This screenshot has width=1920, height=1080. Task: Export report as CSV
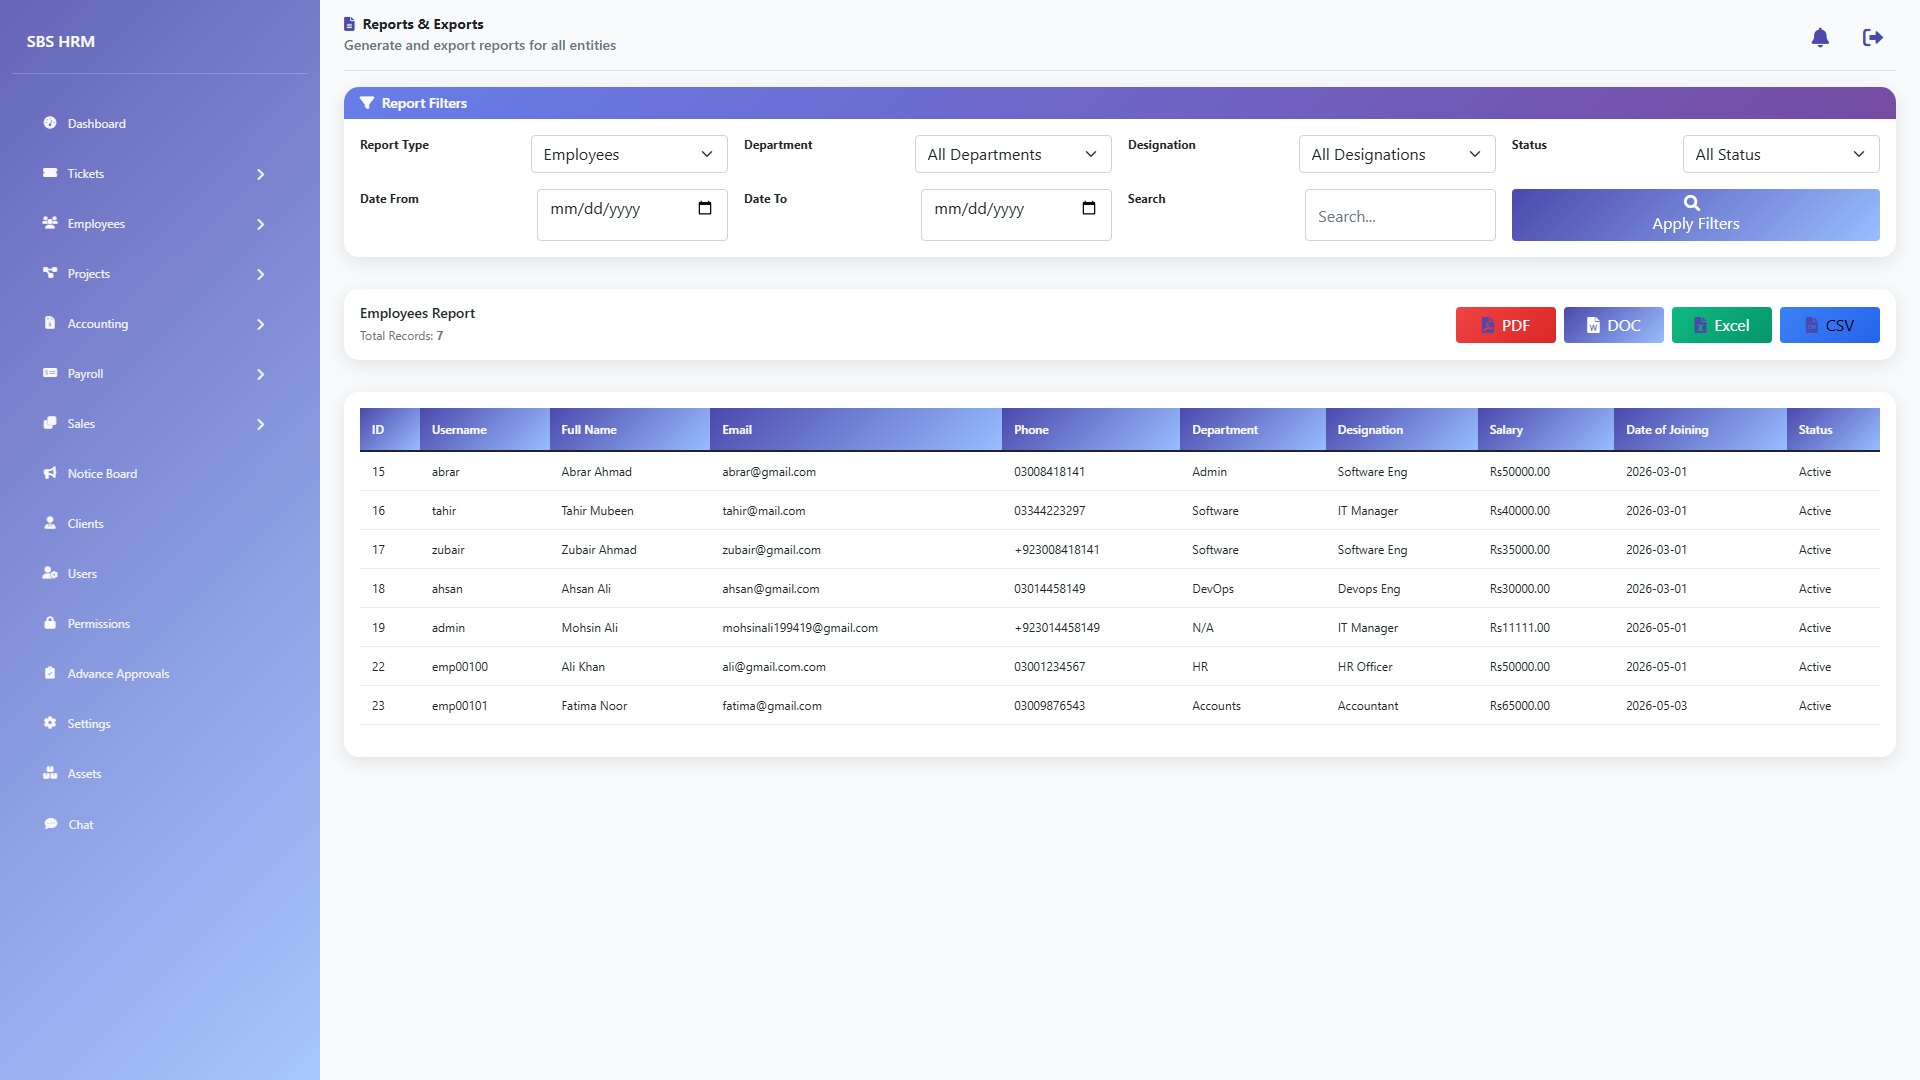(1829, 325)
